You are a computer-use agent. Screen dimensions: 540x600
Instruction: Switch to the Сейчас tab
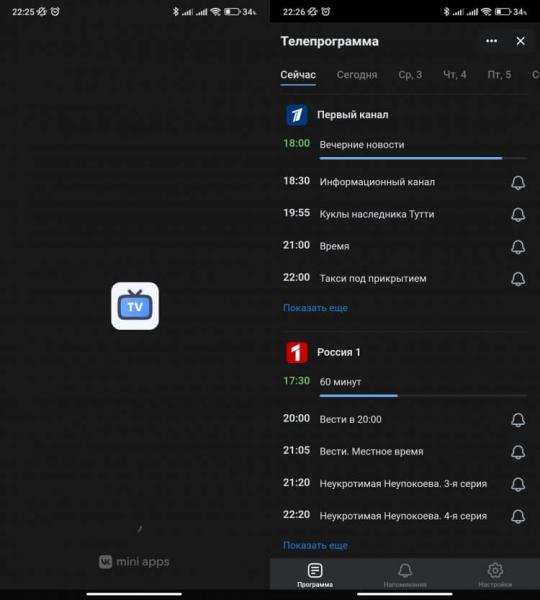(x=298, y=75)
